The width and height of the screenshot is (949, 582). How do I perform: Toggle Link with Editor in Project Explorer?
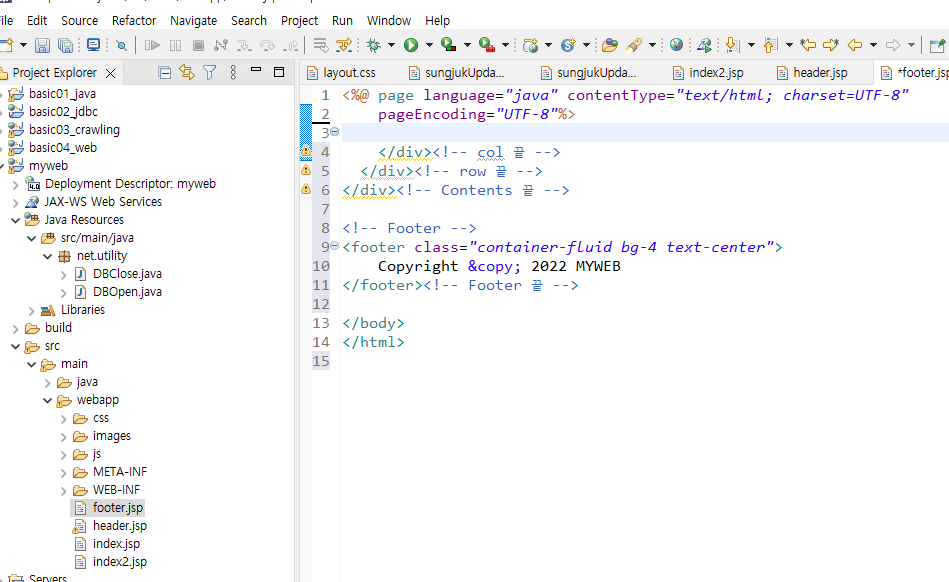(187, 73)
